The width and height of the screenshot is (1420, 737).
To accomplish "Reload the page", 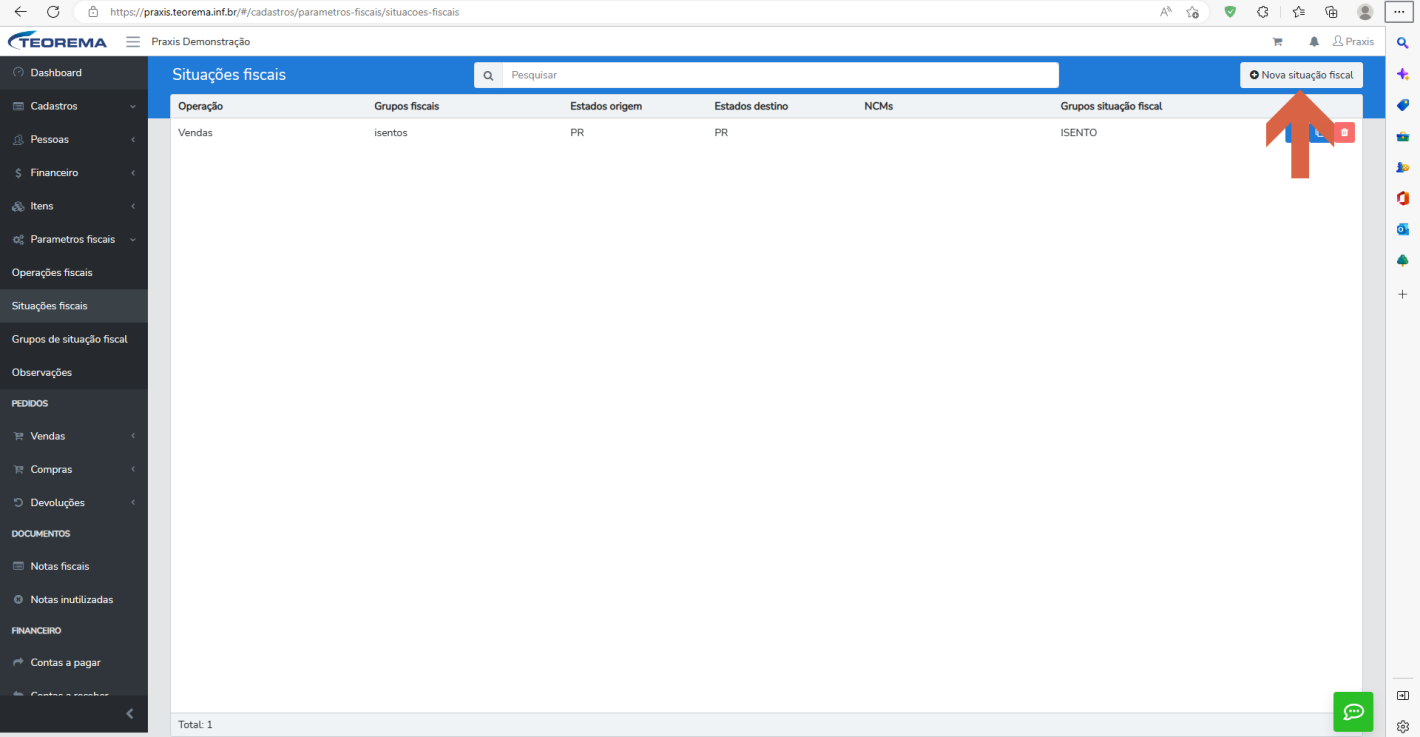I will click(53, 12).
